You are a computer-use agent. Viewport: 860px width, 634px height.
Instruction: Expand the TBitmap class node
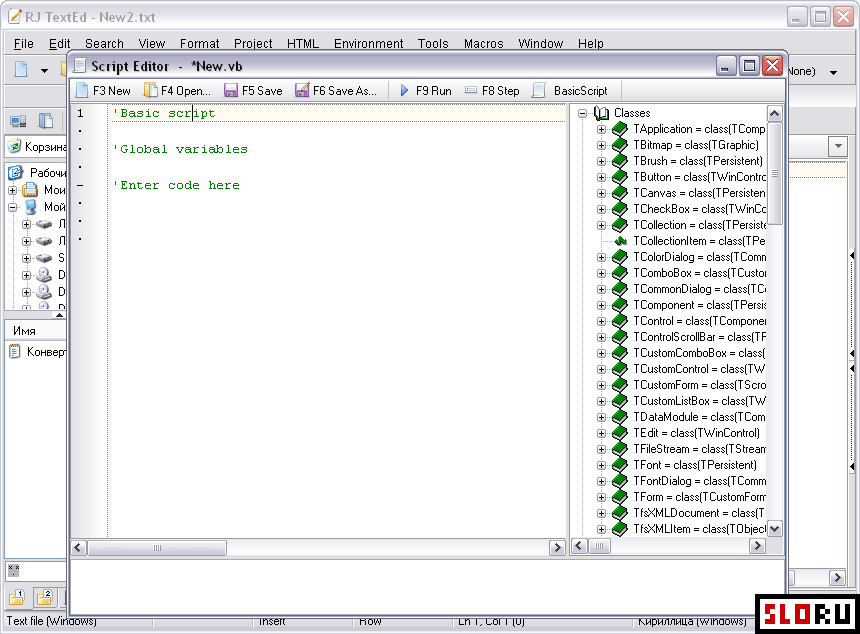click(x=602, y=145)
